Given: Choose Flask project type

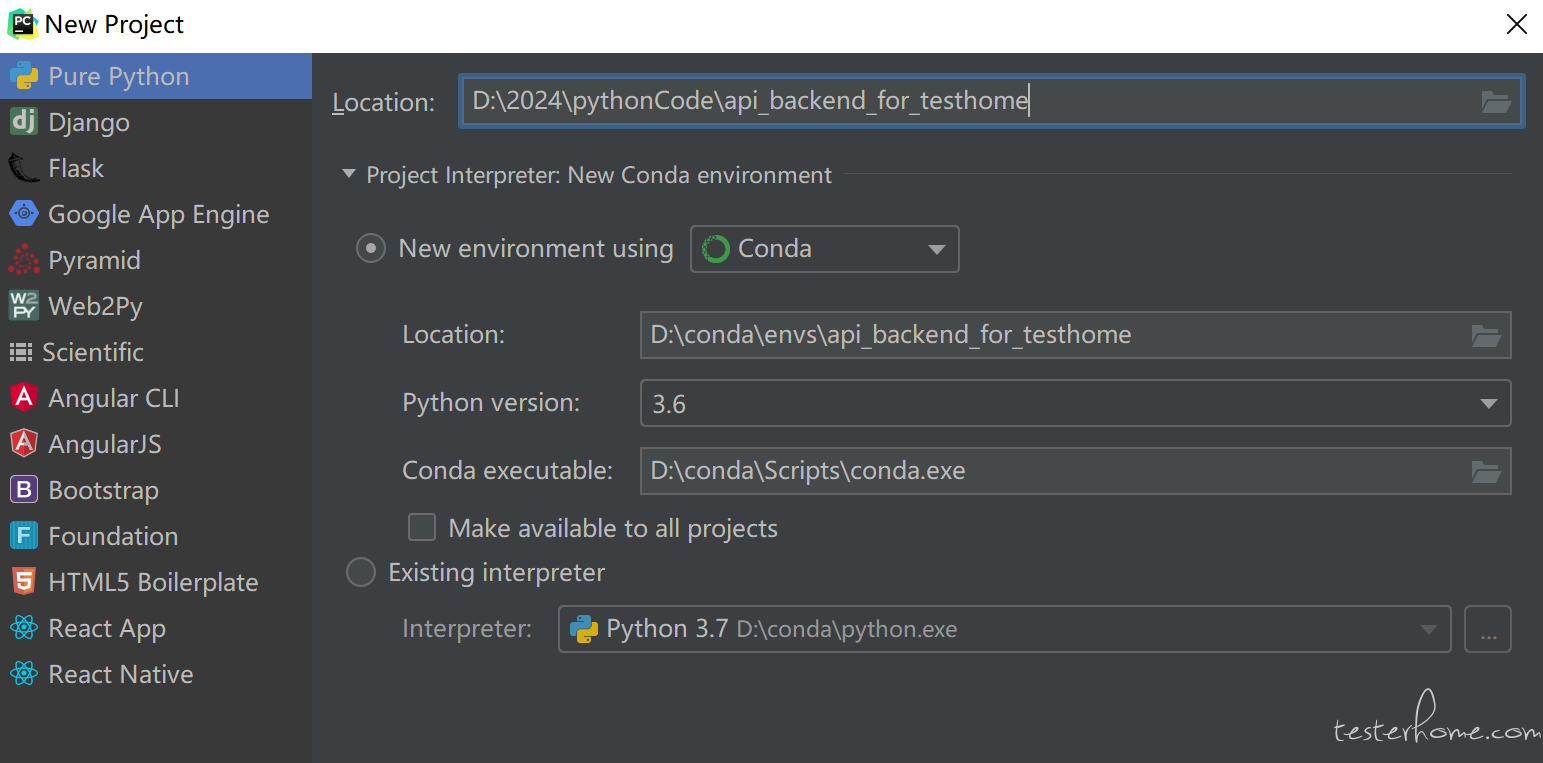Looking at the screenshot, I should (x=156, y=168).
